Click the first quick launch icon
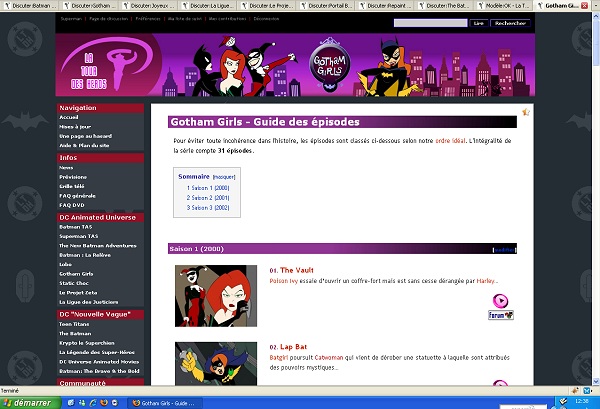The image size is (600, 409). pyautogui.click(x=71, y=403)
